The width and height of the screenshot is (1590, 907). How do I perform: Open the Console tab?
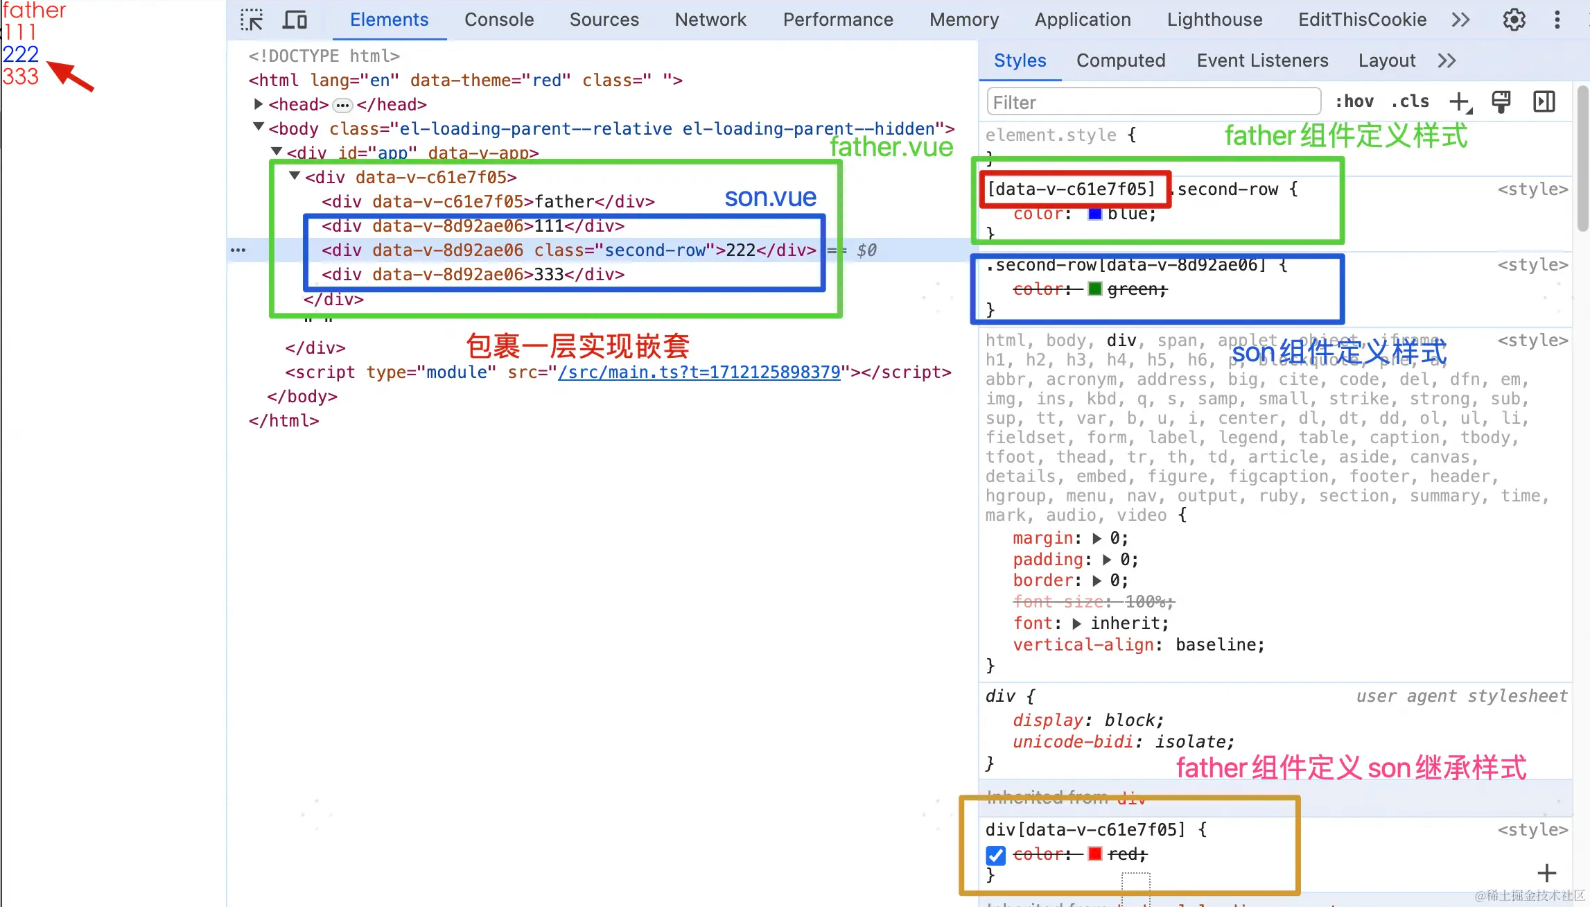[x=499, y=20]
